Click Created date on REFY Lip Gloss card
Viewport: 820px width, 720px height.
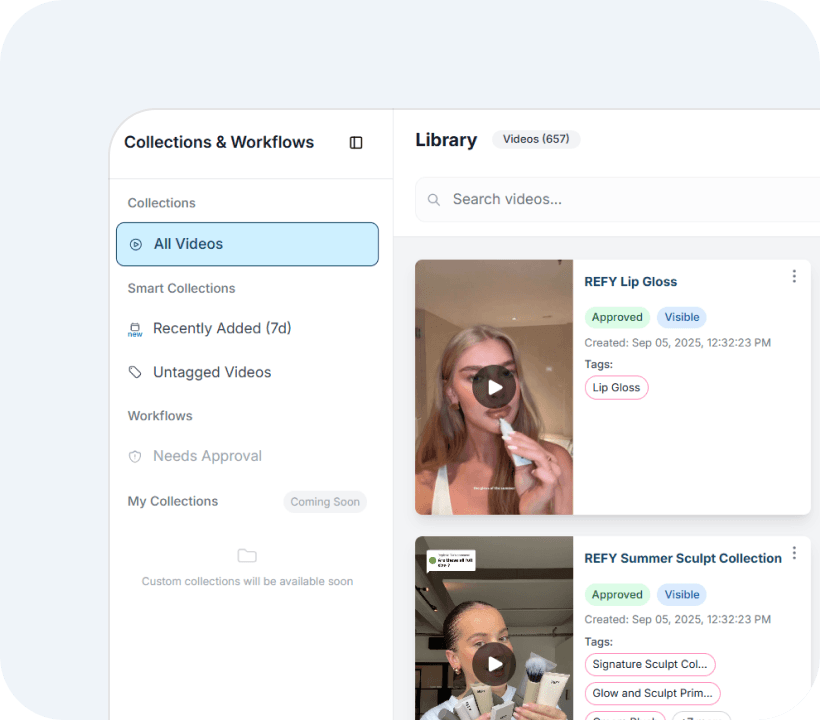[677, 343]
